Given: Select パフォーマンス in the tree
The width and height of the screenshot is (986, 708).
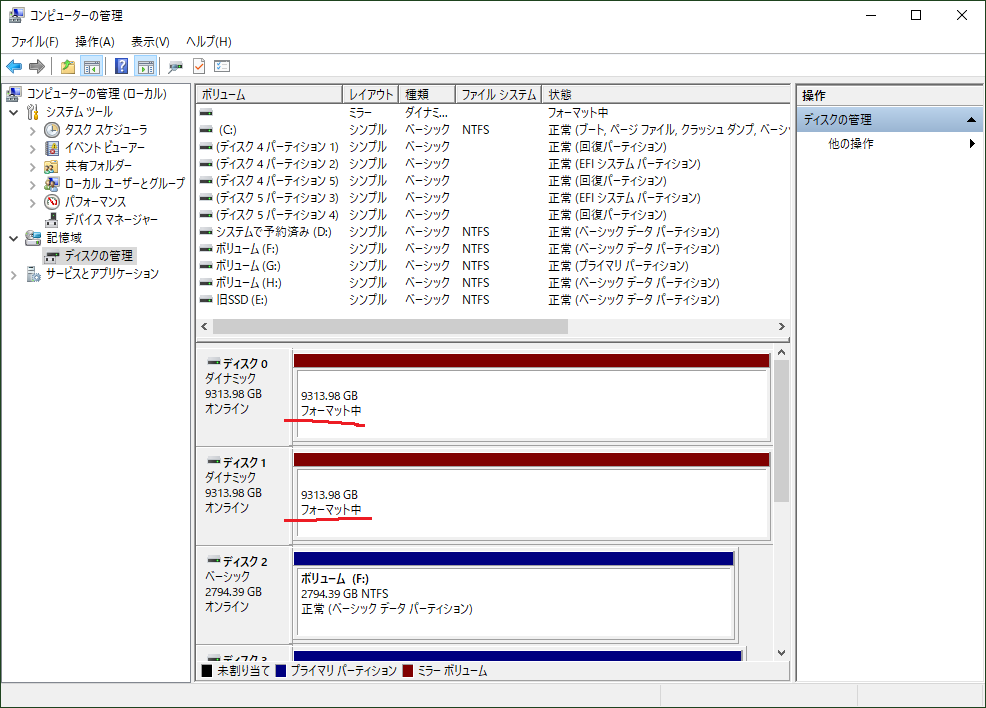Looking at the screenshot, I should click(95, 202).
